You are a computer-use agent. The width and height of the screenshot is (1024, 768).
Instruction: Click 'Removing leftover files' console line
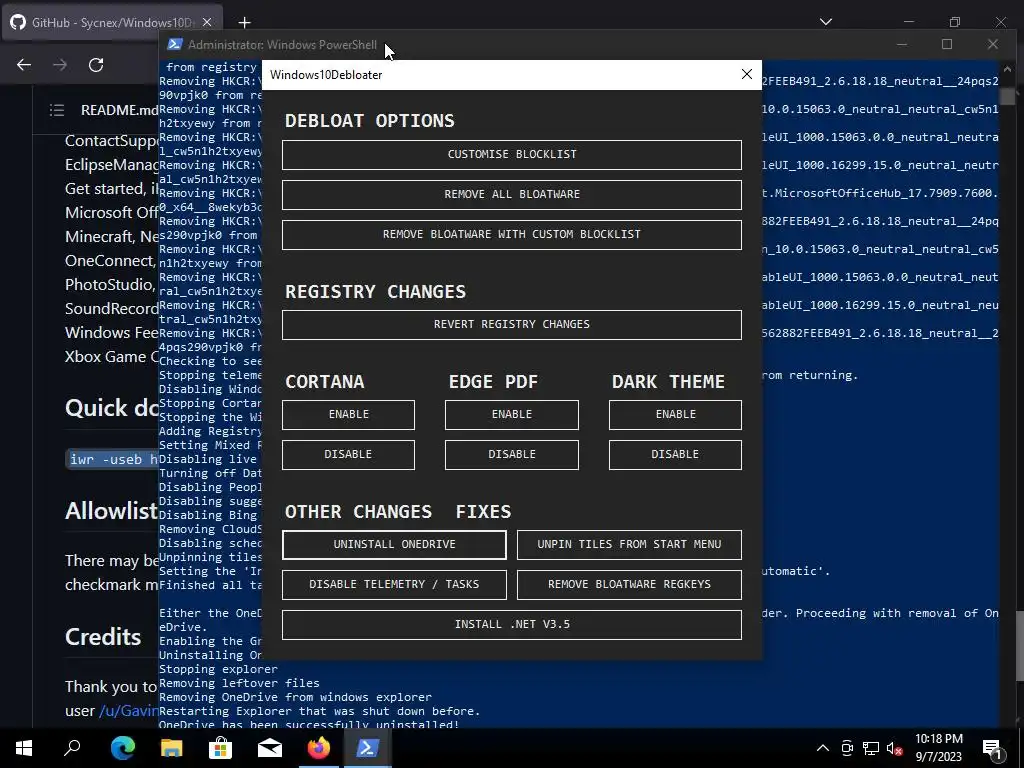point(239,683)
